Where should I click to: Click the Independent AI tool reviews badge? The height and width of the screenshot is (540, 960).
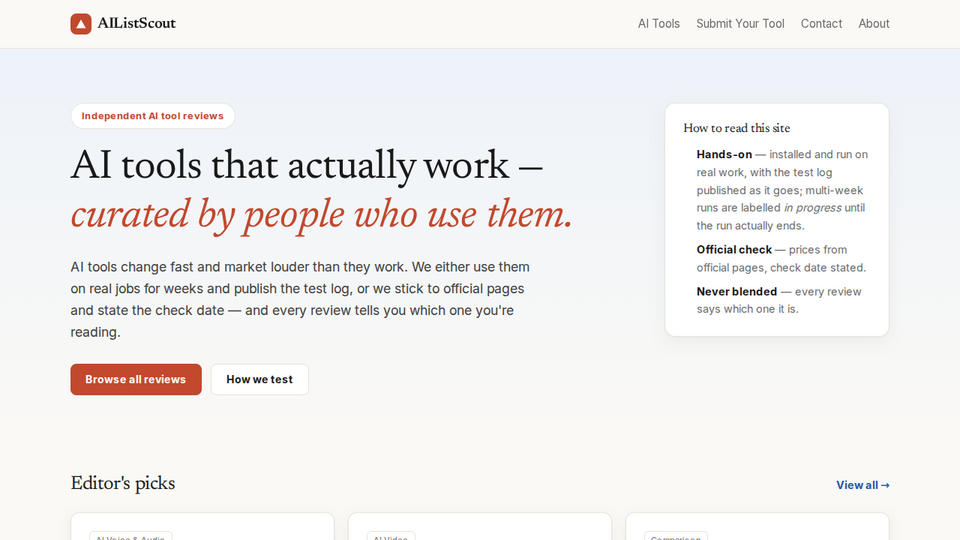[x=152, y=116]
